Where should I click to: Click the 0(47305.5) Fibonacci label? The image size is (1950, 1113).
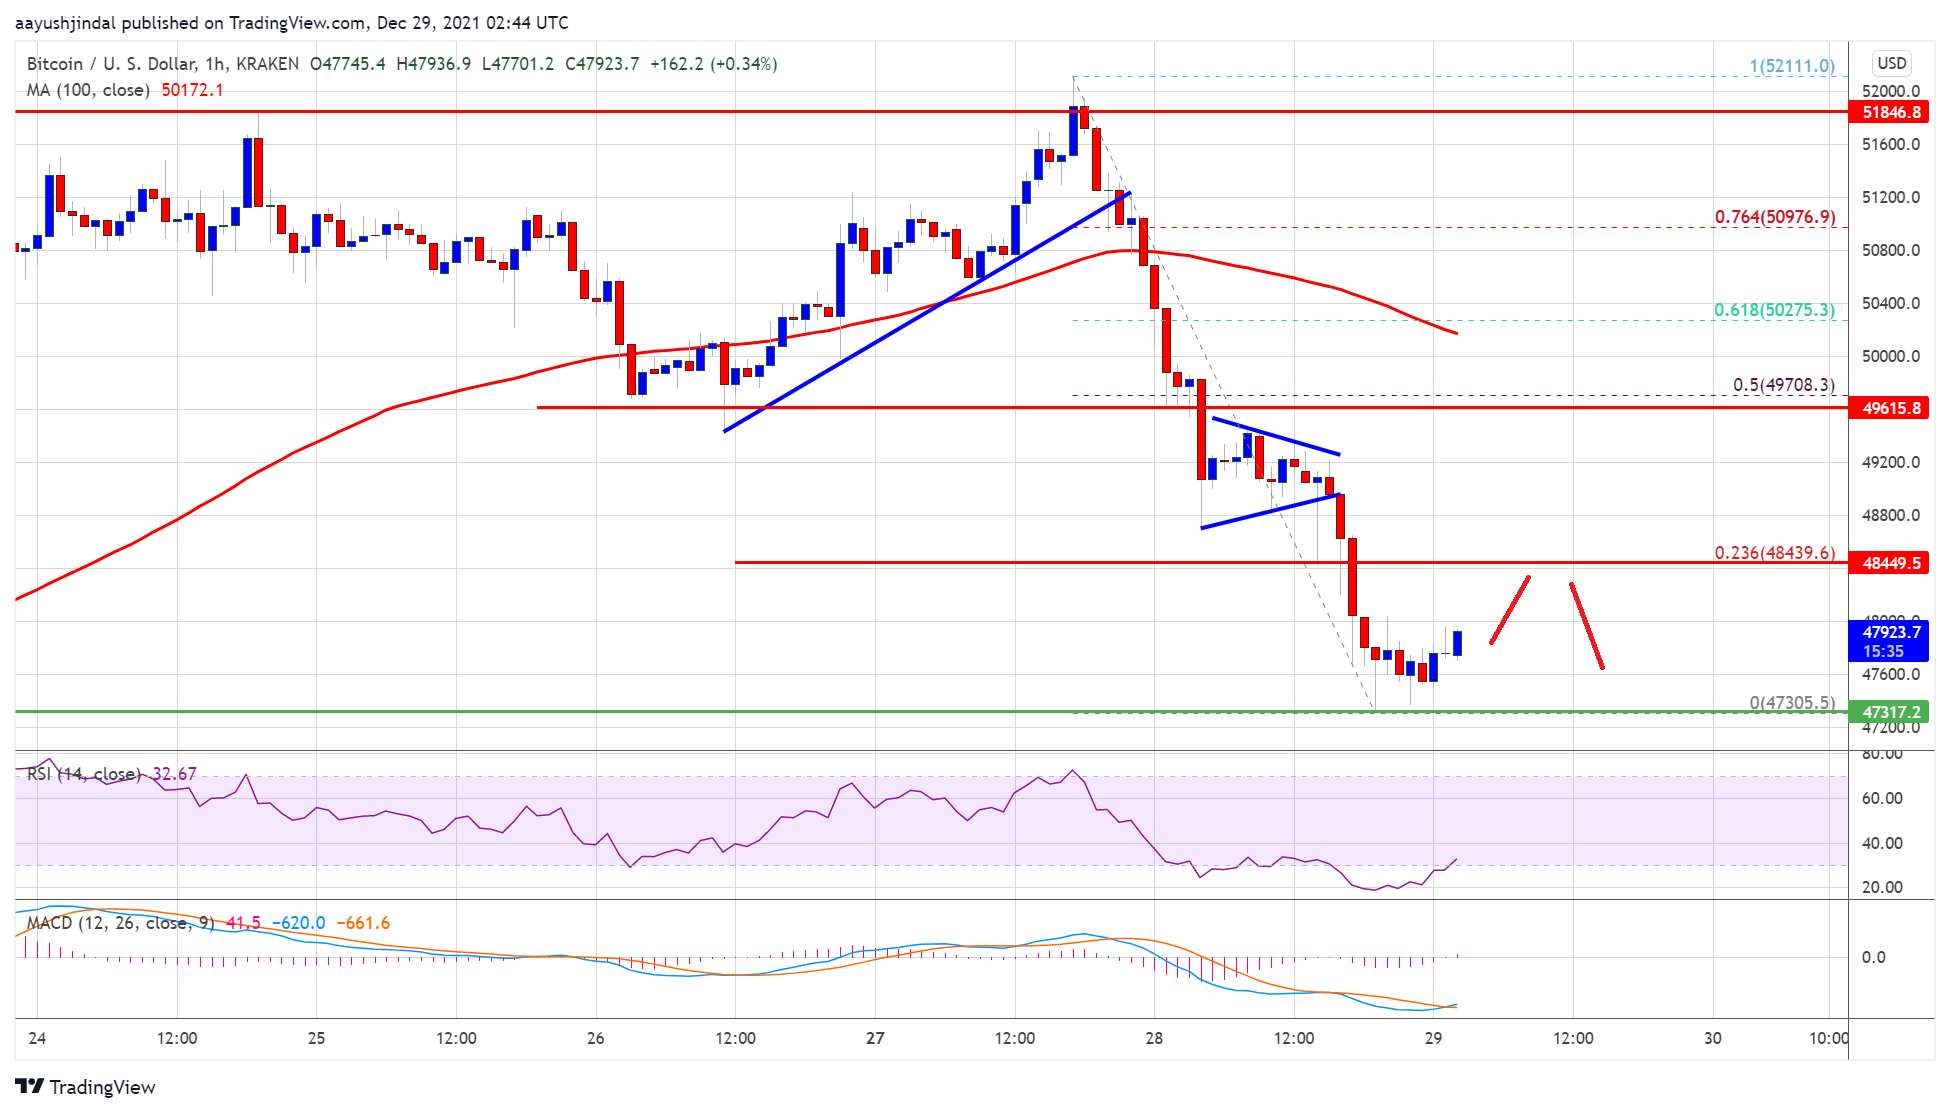(x=1791, y=703)
